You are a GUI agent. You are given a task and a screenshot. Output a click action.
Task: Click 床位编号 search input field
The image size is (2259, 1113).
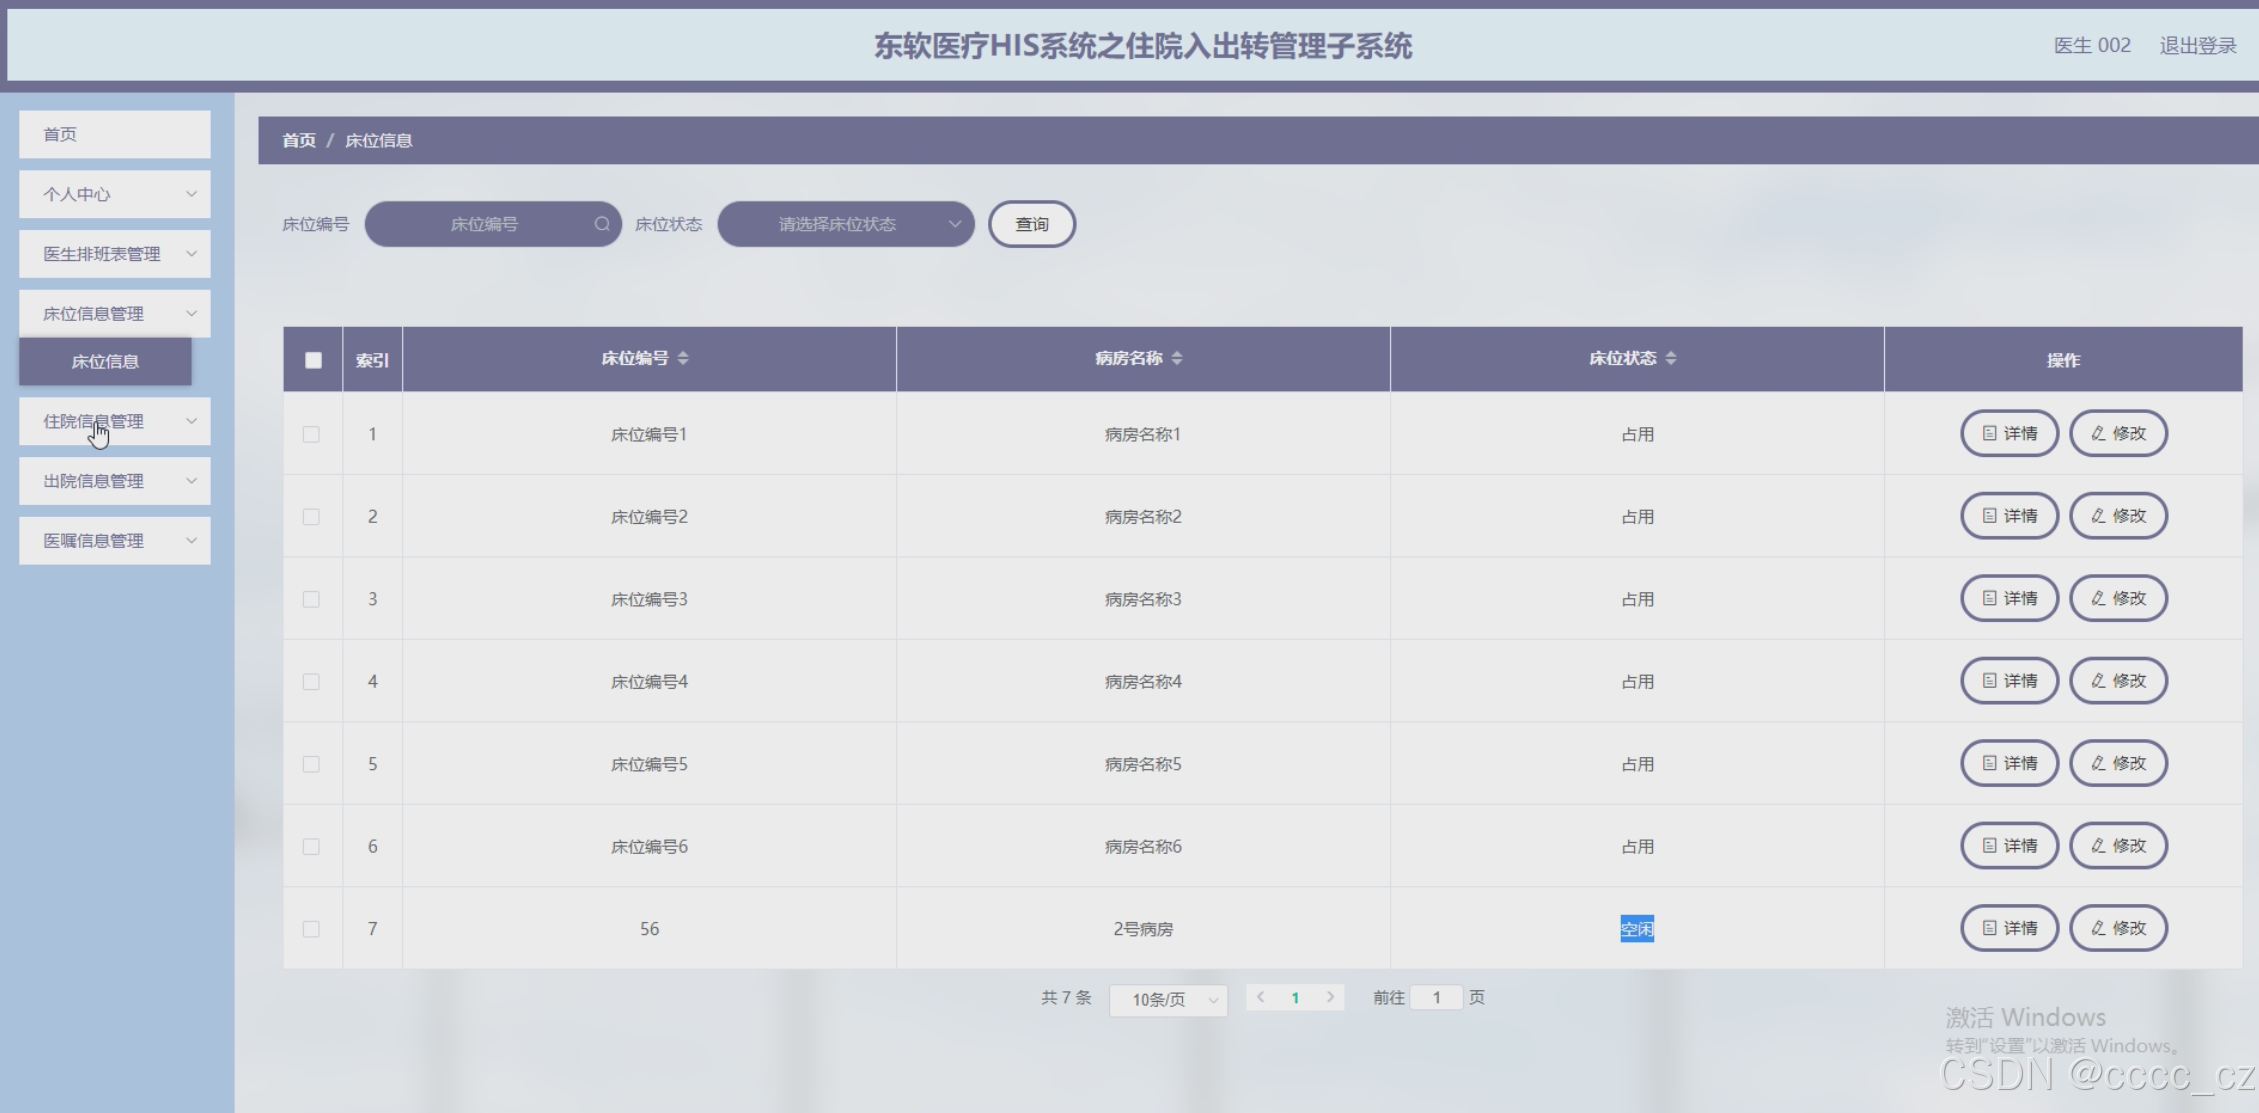(484, 224)
